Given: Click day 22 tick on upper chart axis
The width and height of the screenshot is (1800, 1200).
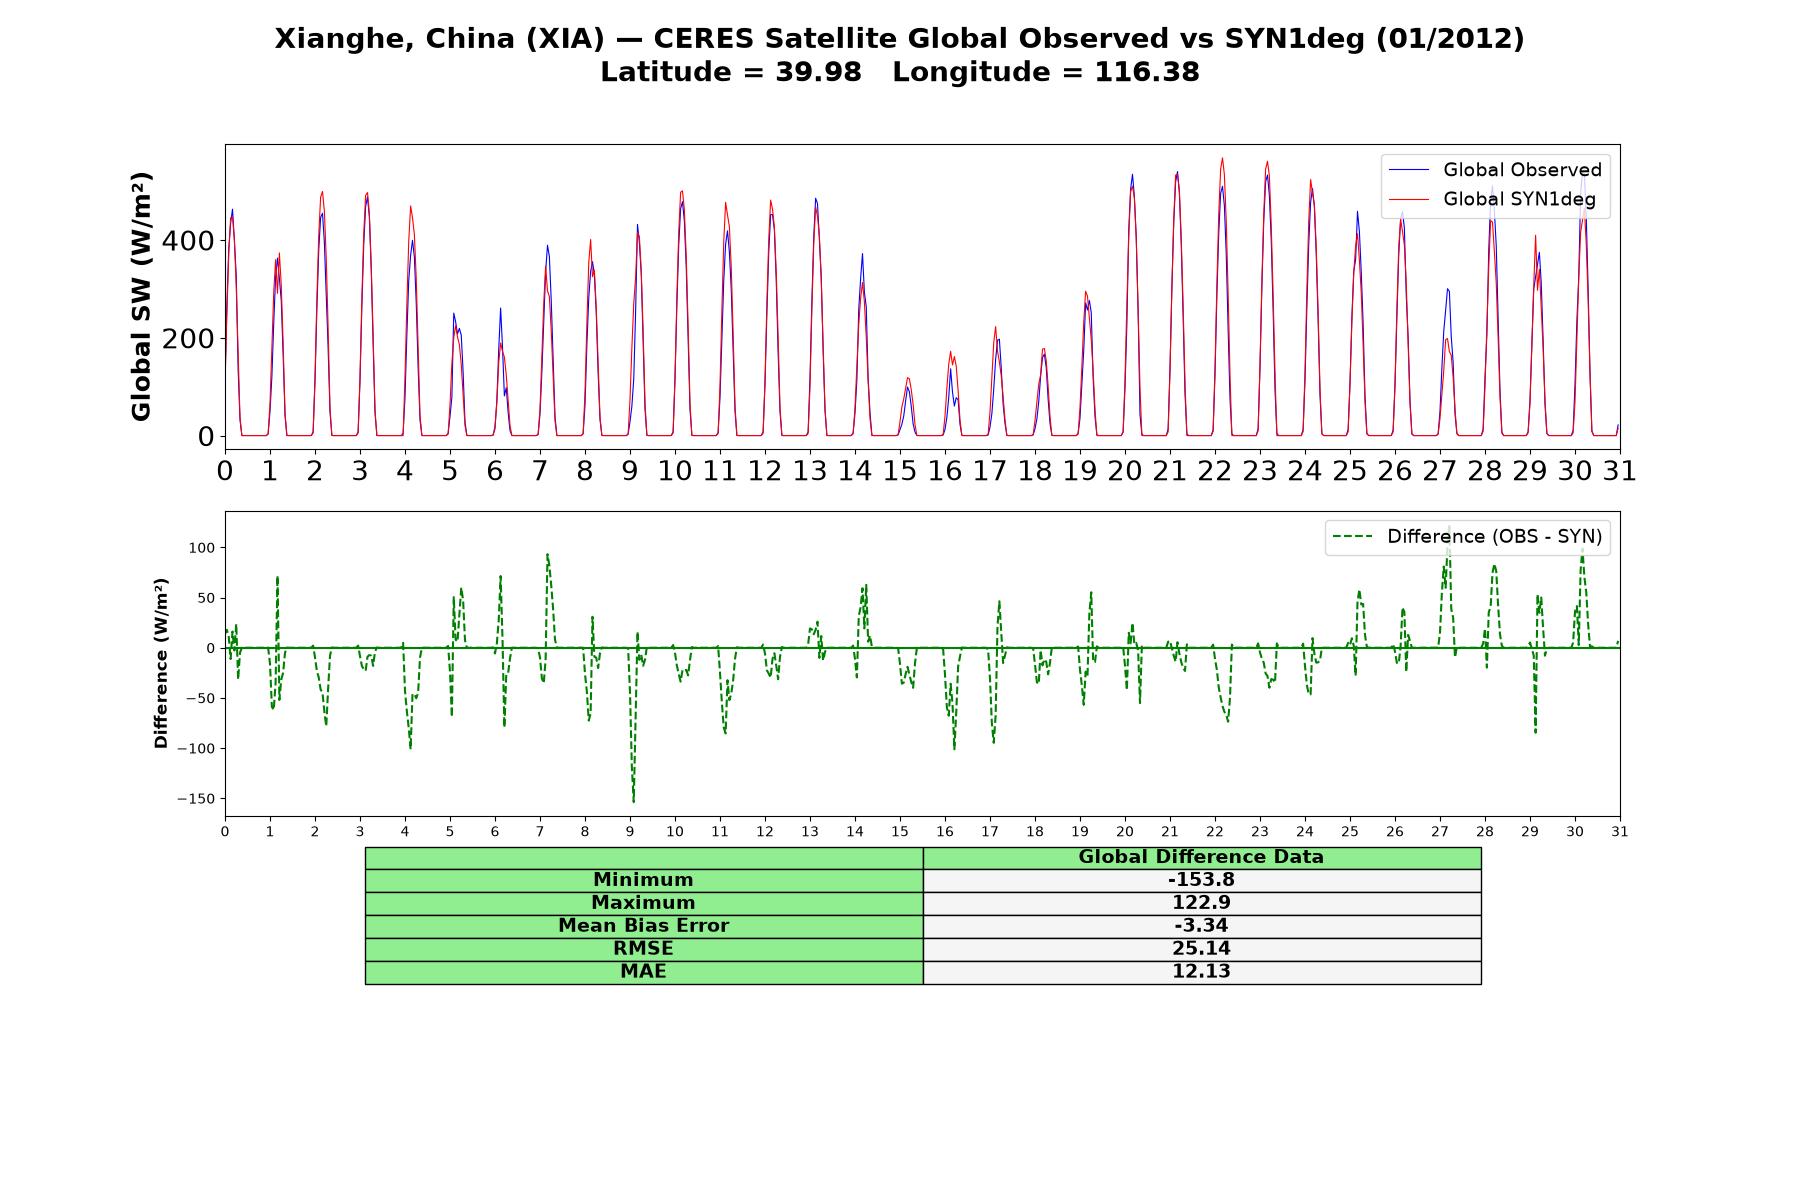Looking at the screenshot, I should (x=1215, y=470).
